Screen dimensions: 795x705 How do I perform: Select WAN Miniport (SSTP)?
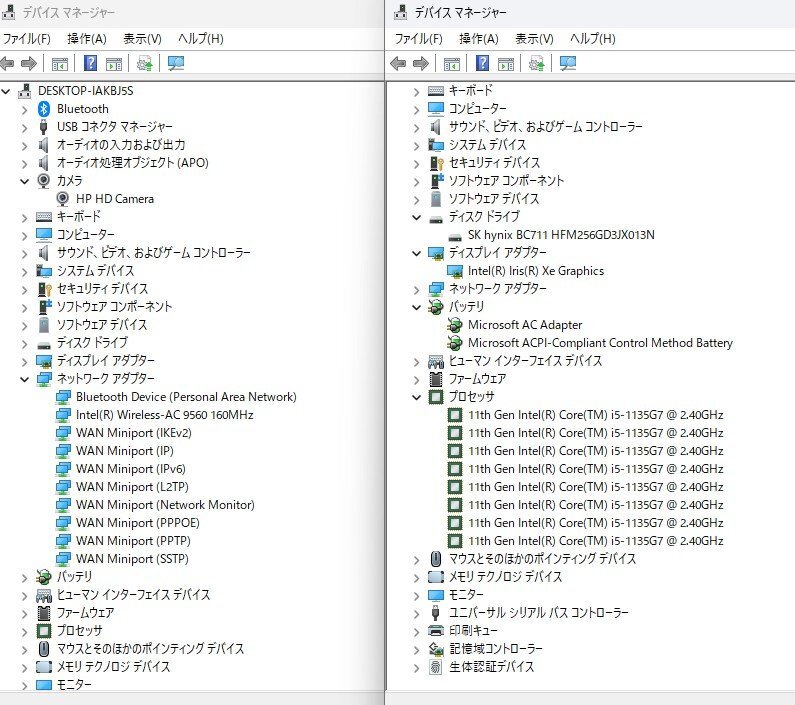pos(132,559)
